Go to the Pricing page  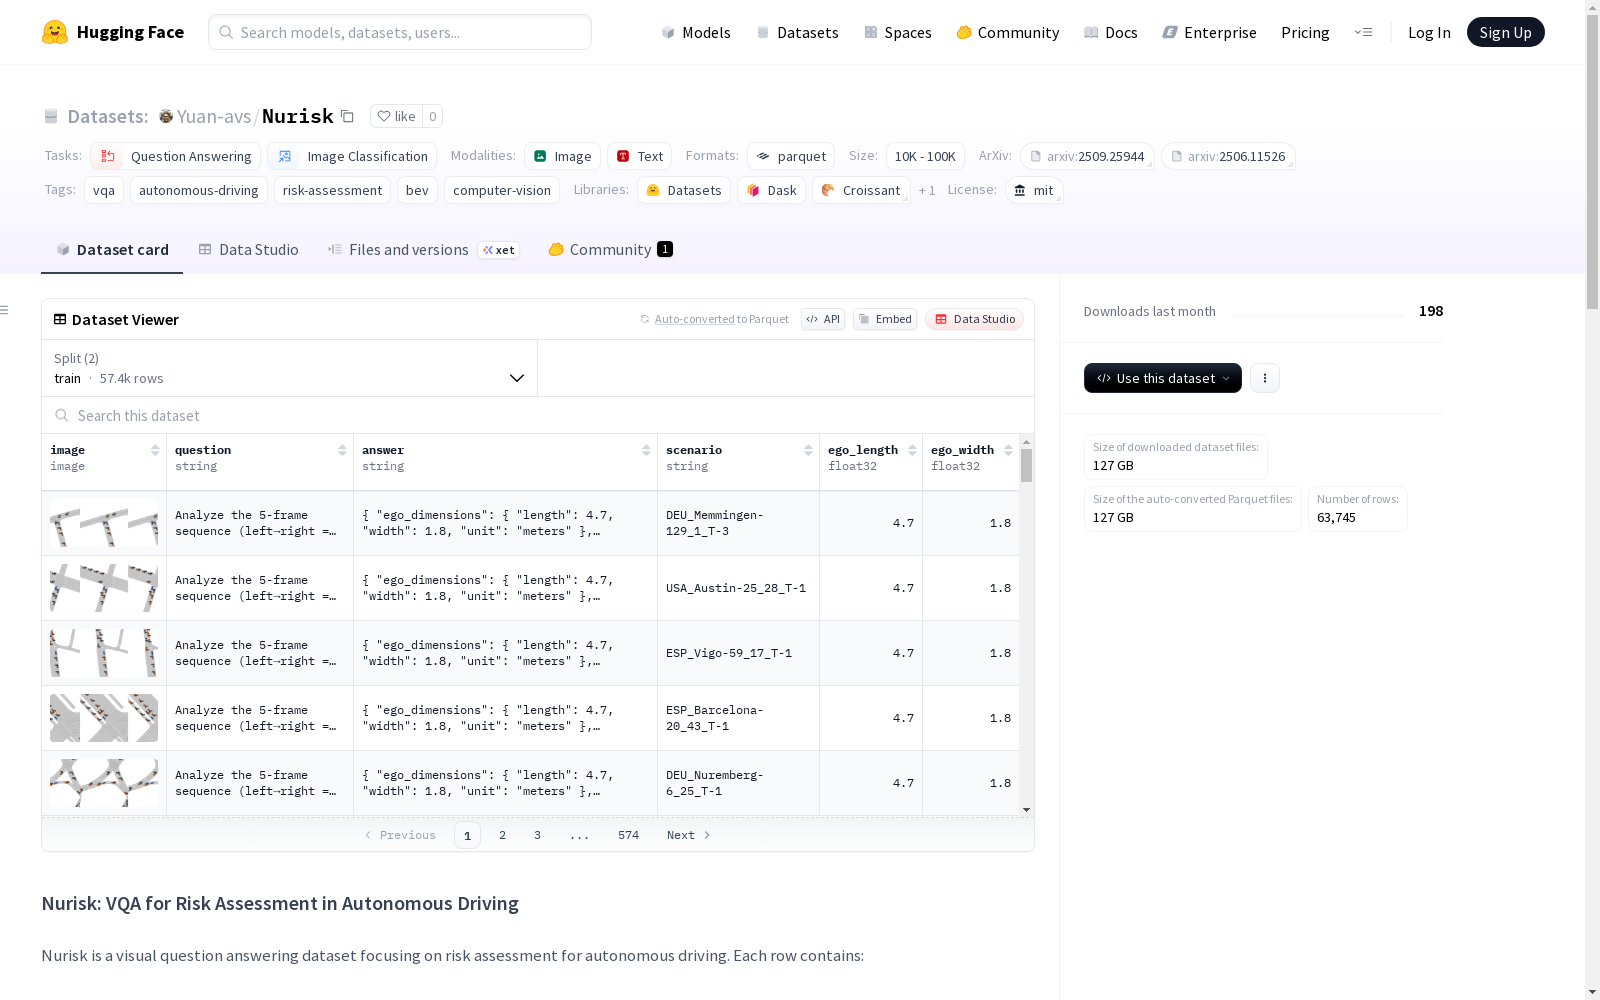pos(1305,32)
